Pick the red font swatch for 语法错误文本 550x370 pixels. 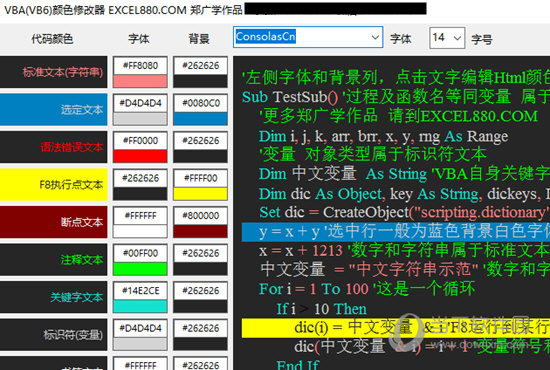click(140, 156)
